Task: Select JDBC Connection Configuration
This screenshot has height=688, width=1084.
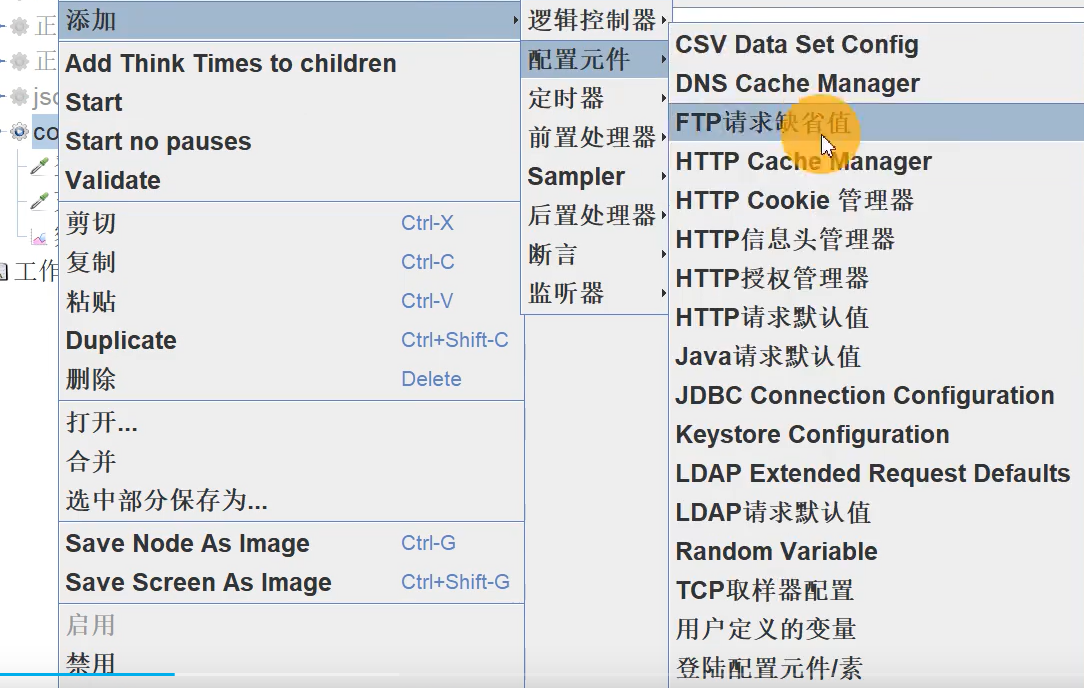Action: [864, 396]
